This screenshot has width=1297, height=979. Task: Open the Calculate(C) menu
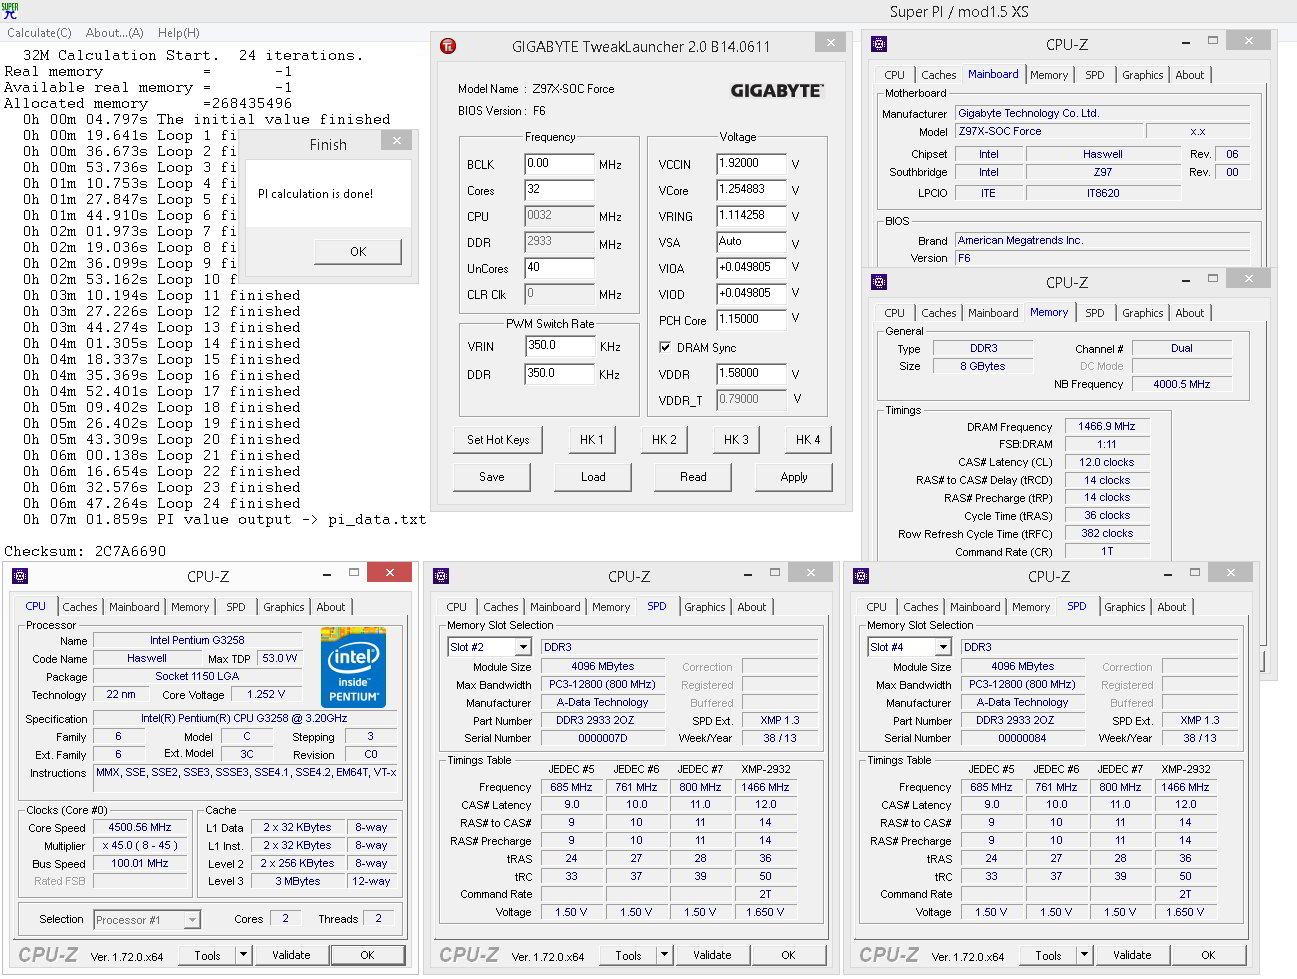[39, 33]
